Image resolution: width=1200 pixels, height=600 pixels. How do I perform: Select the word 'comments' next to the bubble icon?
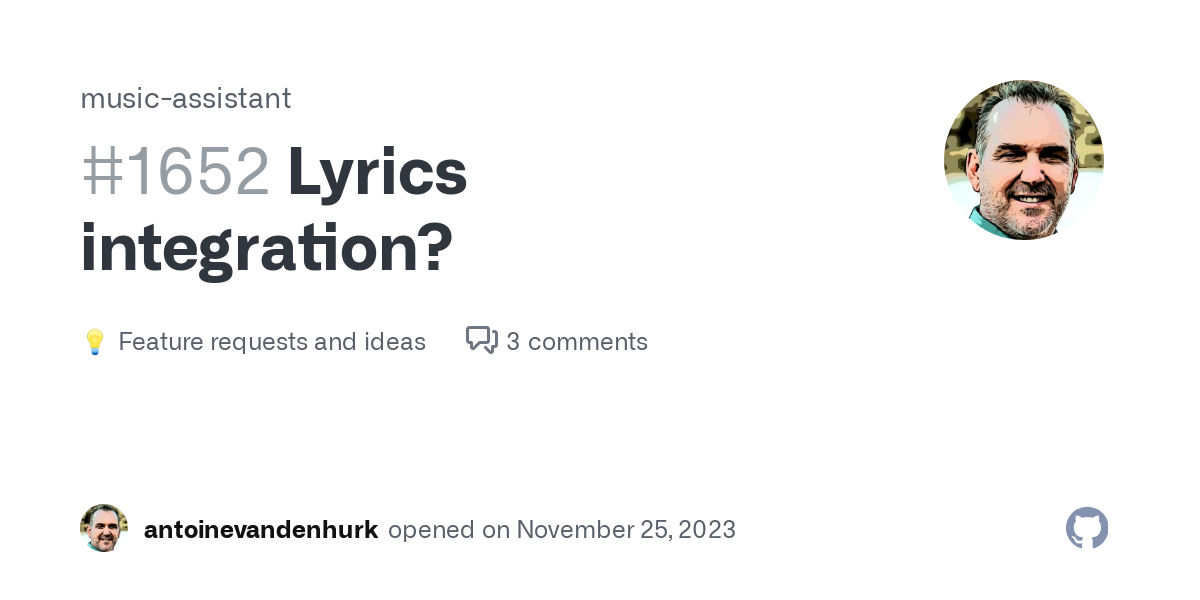[588, 342]
